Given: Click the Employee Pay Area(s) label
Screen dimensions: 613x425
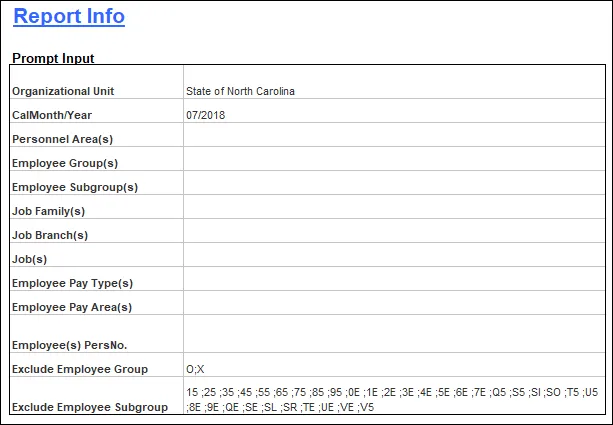Looking at the screenshot, I should (72, 307).
